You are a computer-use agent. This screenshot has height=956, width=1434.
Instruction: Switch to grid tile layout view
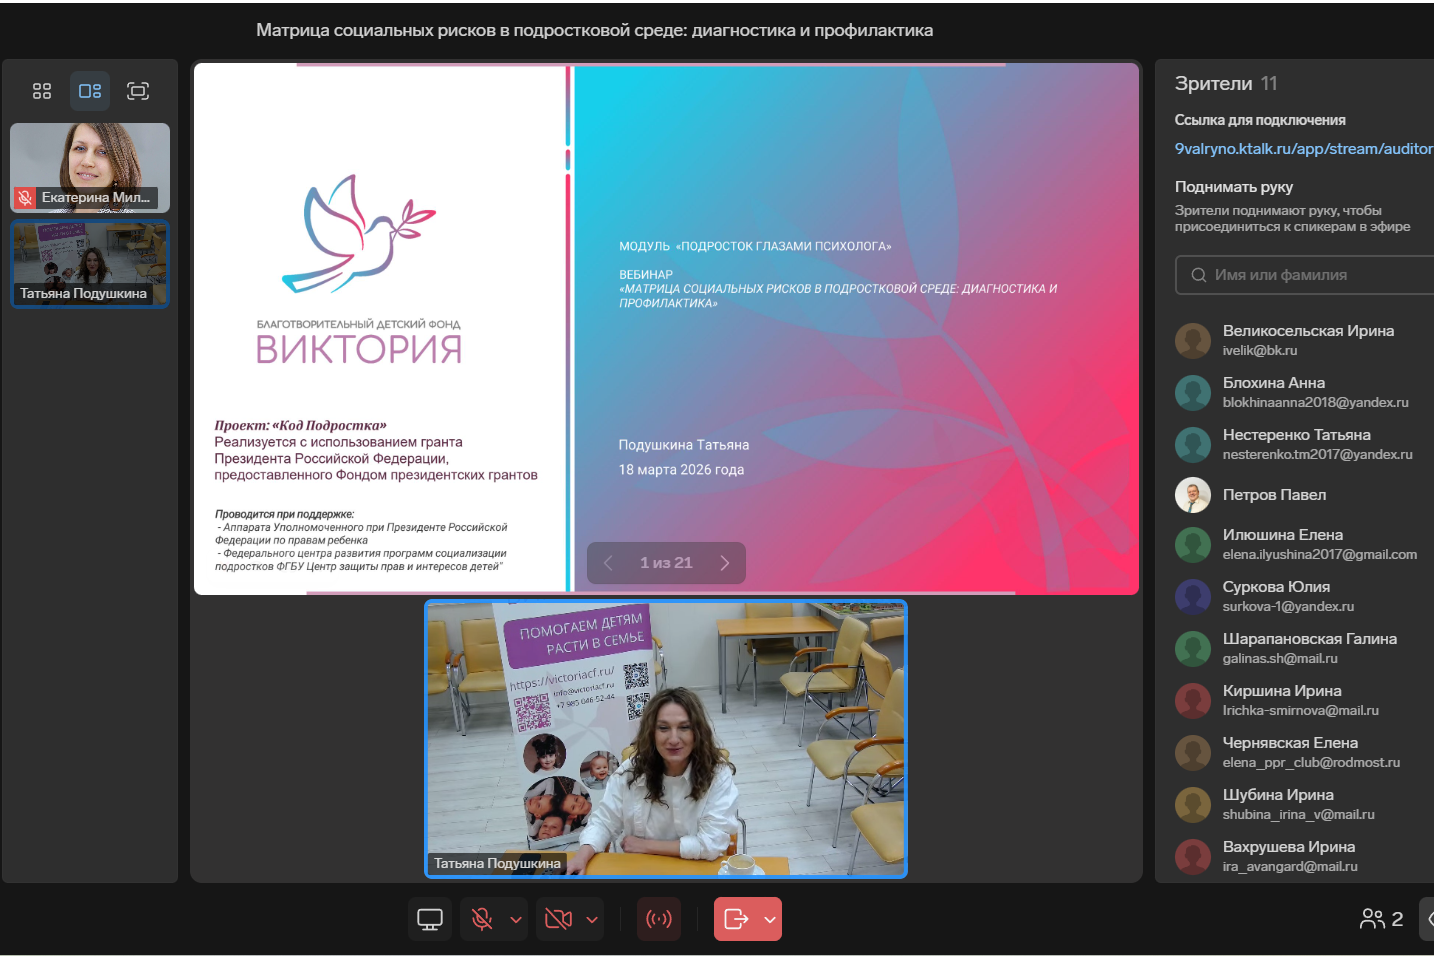coord(42,91)
